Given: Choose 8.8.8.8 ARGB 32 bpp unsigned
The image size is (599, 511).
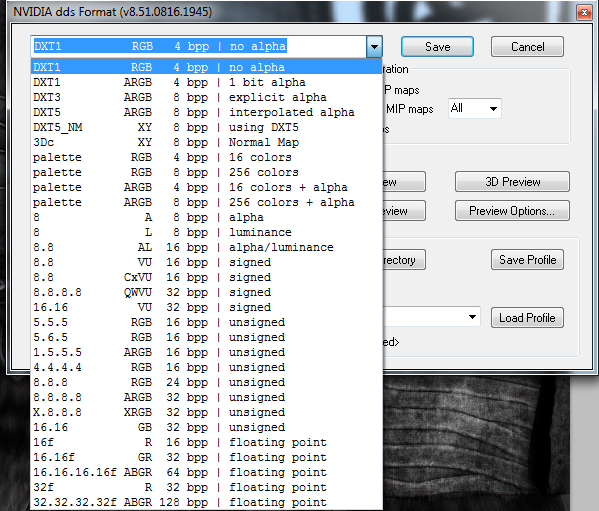Looking at the screenshot, I should click(206, 397).
